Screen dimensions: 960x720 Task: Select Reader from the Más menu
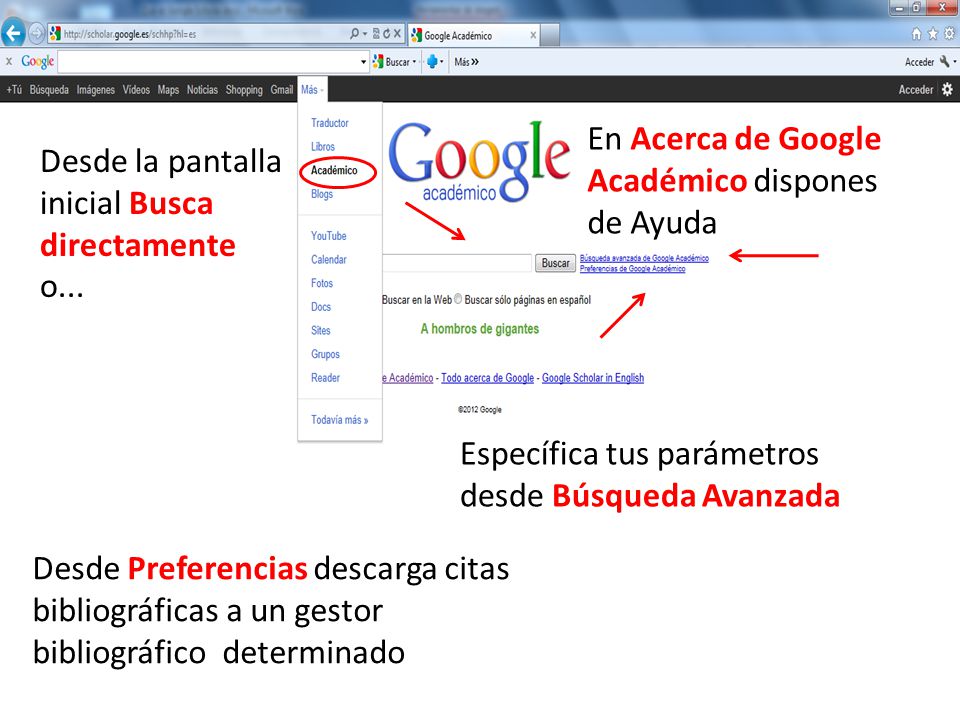coord(325,378)
